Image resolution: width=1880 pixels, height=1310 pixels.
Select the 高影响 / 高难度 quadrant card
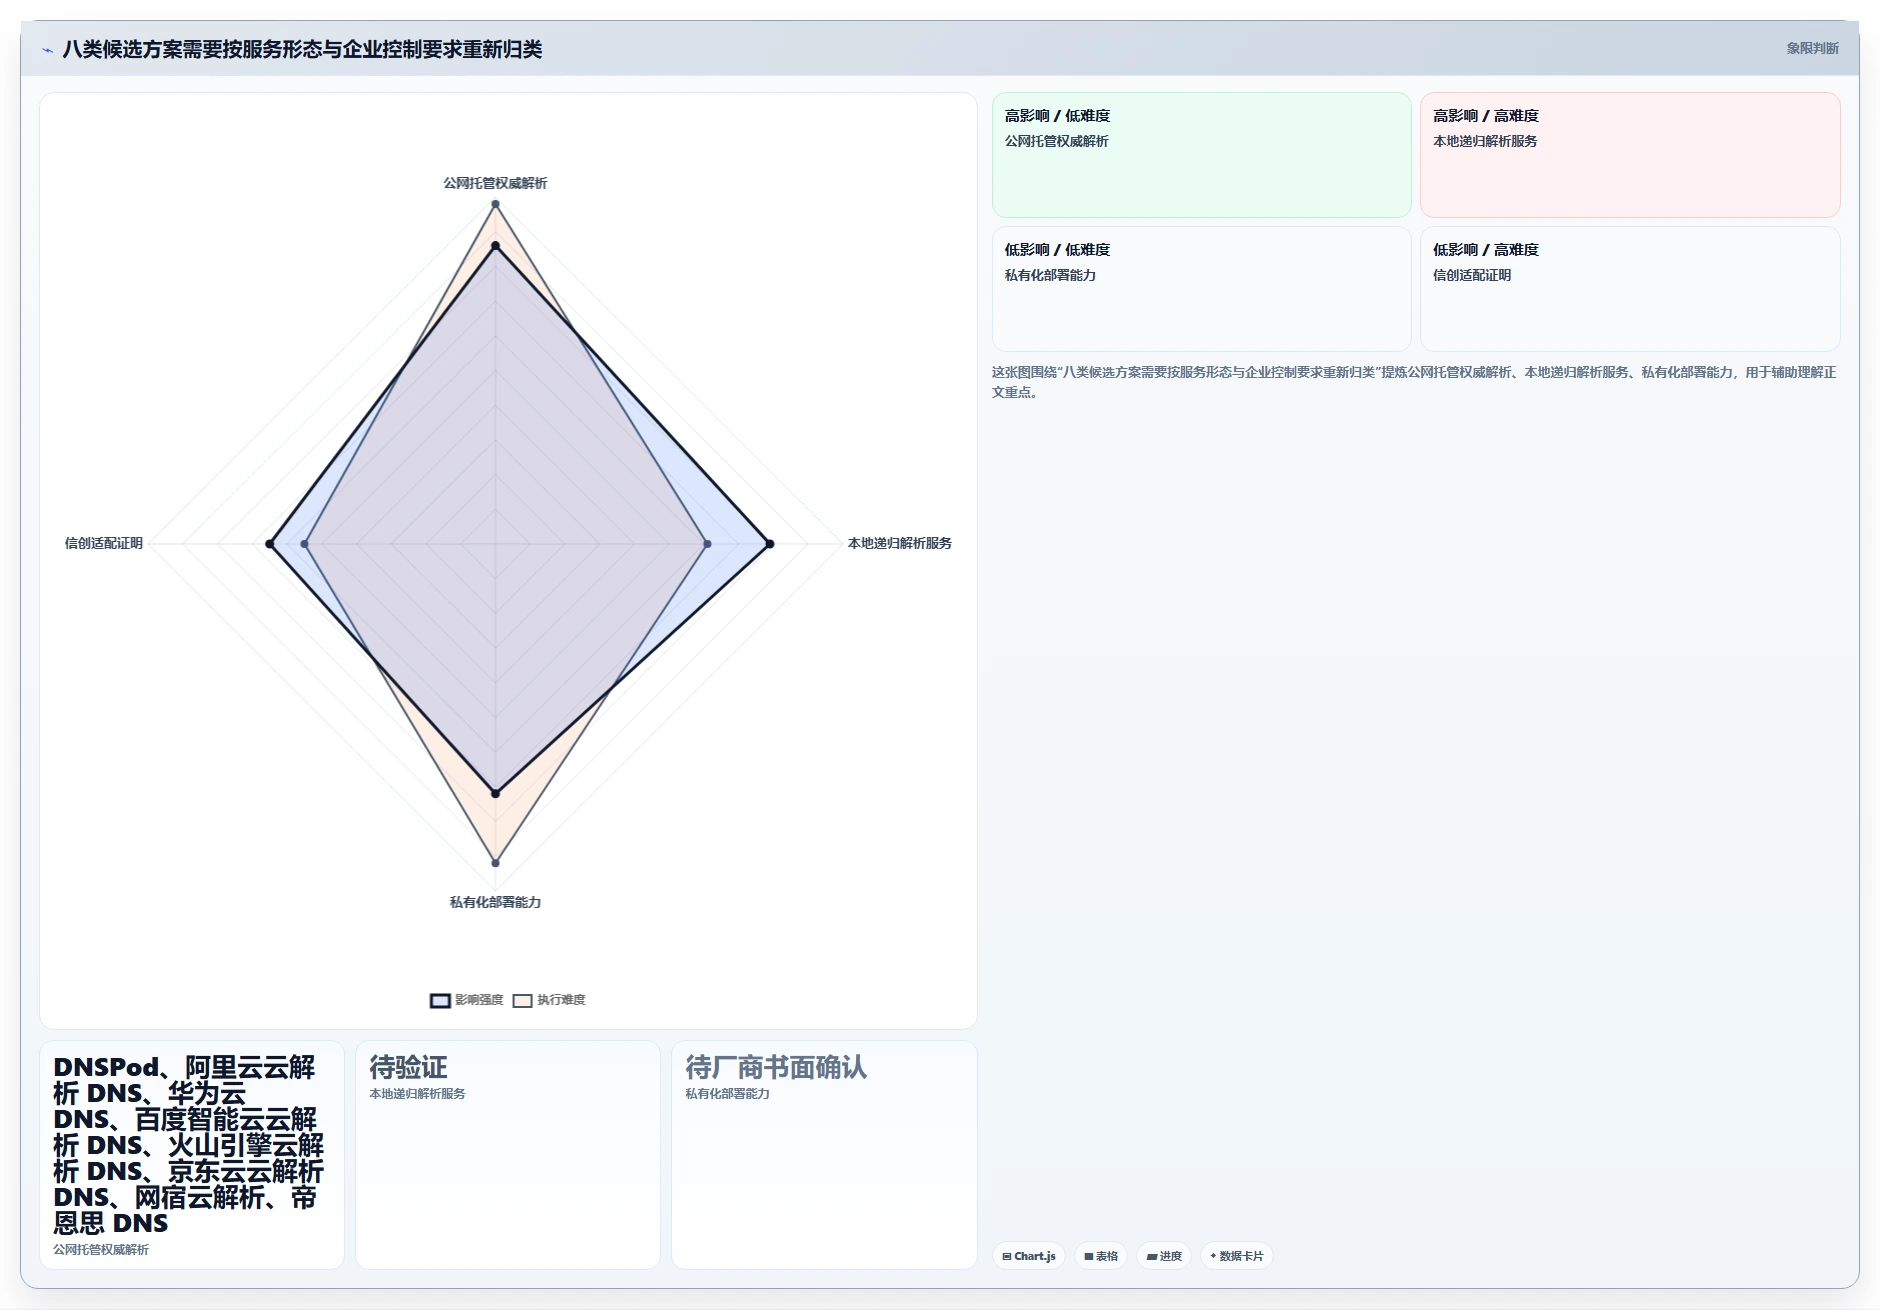point(1630,155)
